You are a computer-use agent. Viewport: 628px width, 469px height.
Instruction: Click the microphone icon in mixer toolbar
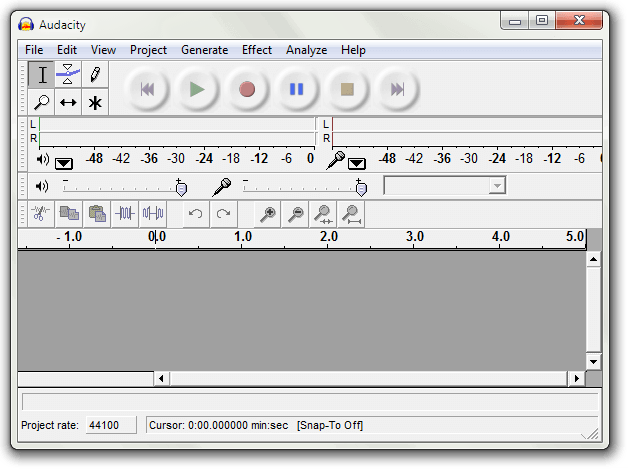point(221,187)
